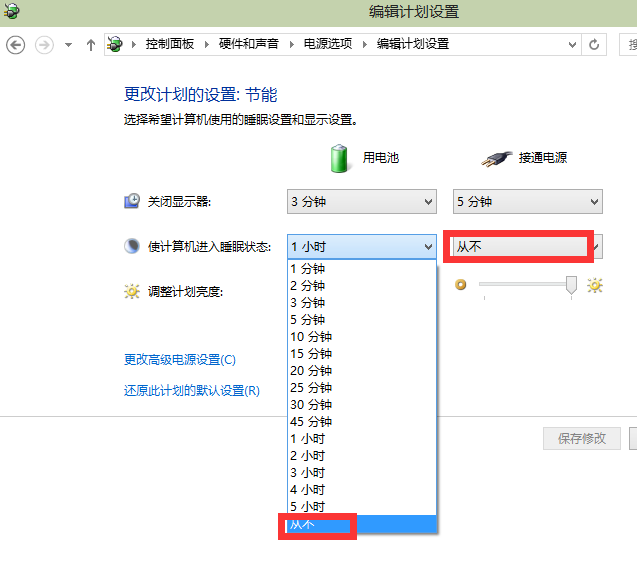Open the recent locations dropdown arrow
The width and height of the screenshot is (637, 570).
coord(68,45)
